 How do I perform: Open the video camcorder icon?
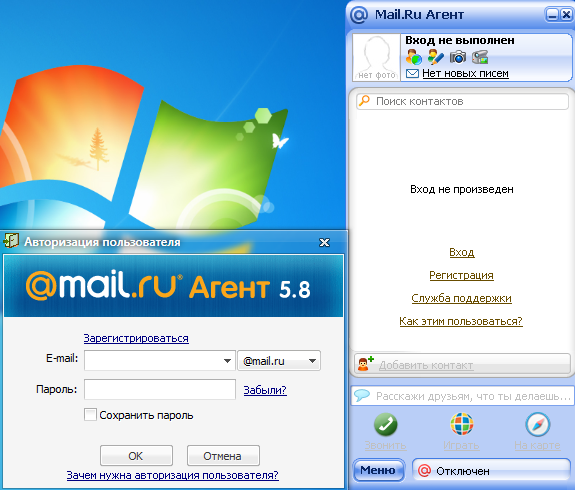coord(480,57)
